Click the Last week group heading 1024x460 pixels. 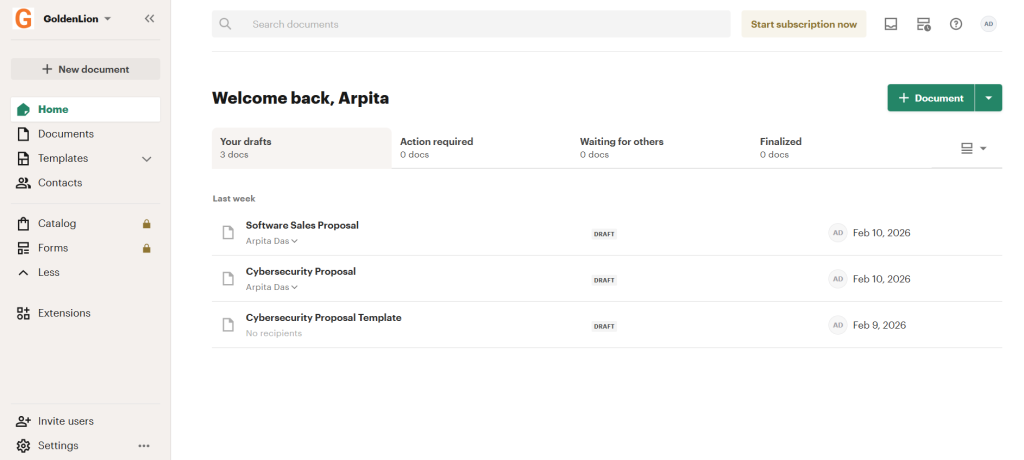[234, 199]
